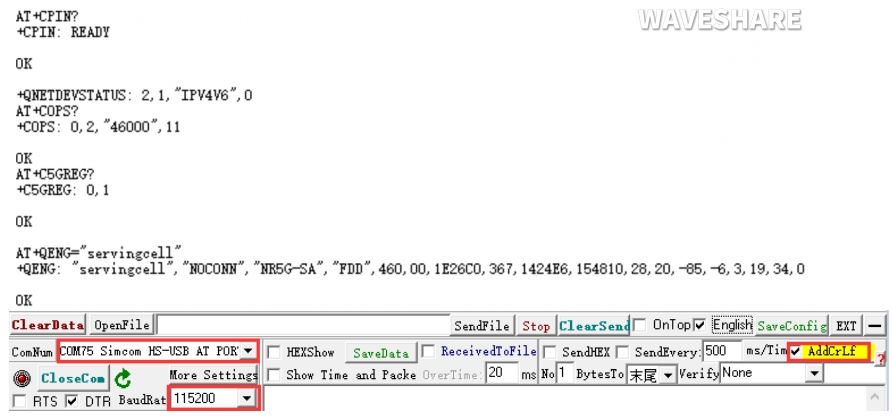Image resolution: width=892 pixels, height=419 pixels.
Task: Enable the RTS checkbox
Action: (19, 401)
